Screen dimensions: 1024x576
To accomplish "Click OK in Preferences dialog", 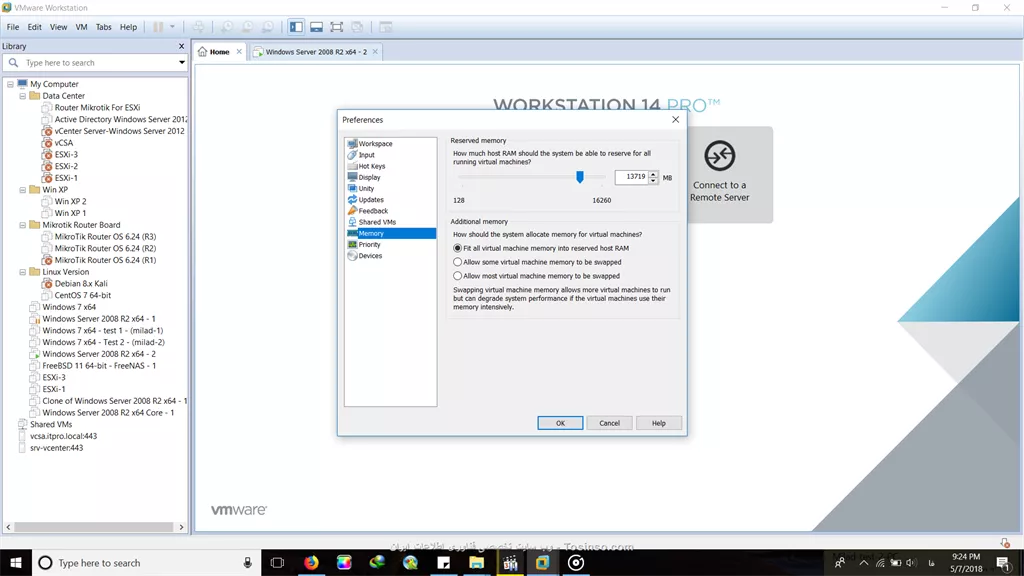I will (x=560, y=423).
